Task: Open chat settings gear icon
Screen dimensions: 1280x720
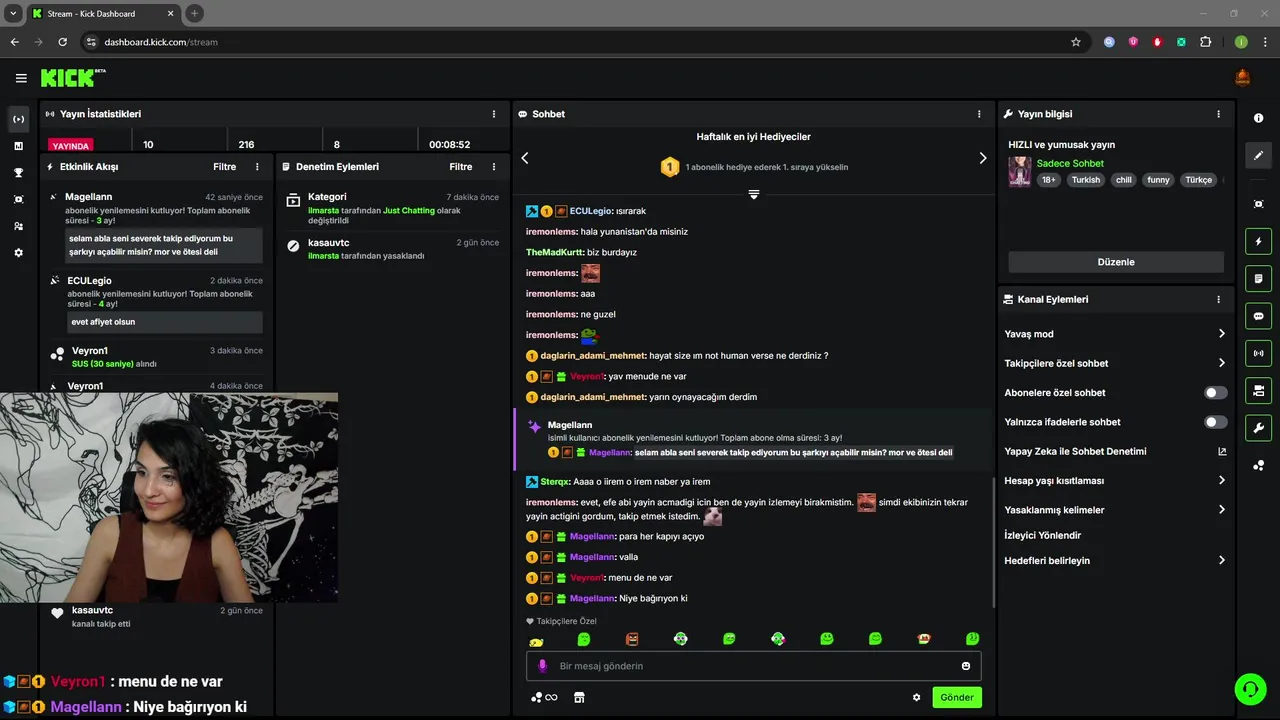Action: [916, 697]
